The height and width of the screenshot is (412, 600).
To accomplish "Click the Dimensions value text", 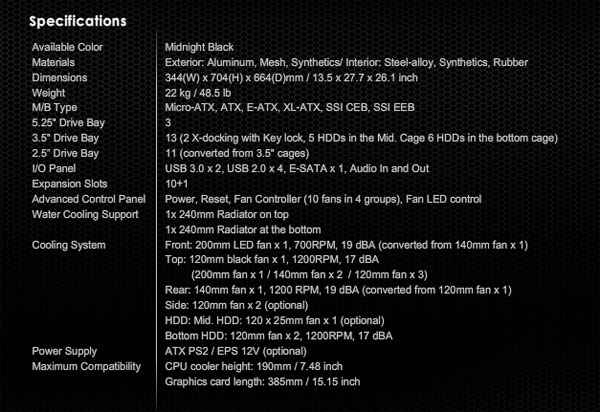I will click(291, 78).
